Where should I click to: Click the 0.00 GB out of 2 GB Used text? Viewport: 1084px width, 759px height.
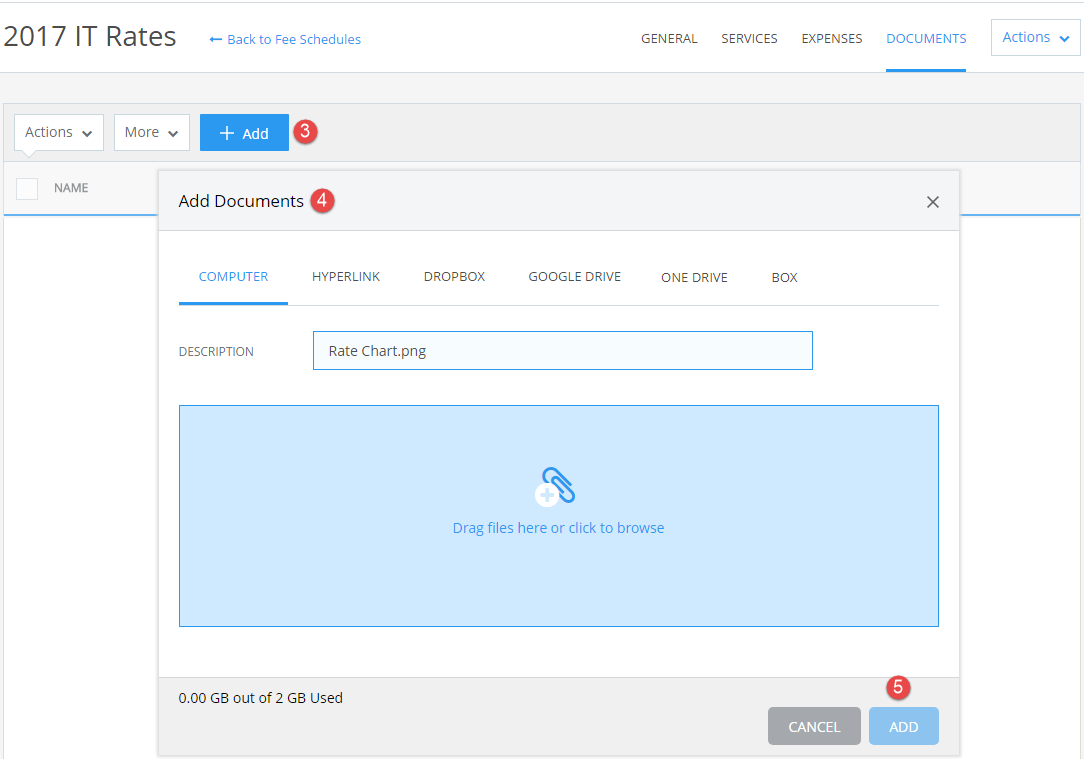[x=261, y=698]
